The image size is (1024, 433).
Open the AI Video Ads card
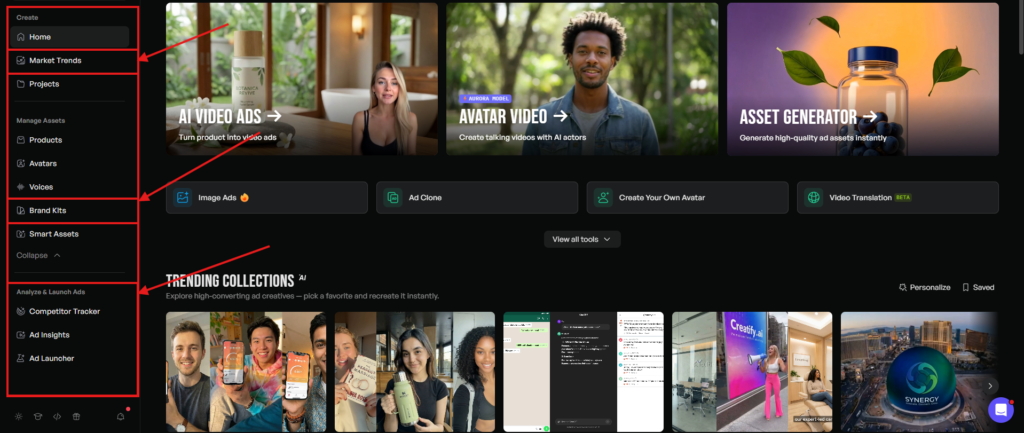(x=301, y=79)
